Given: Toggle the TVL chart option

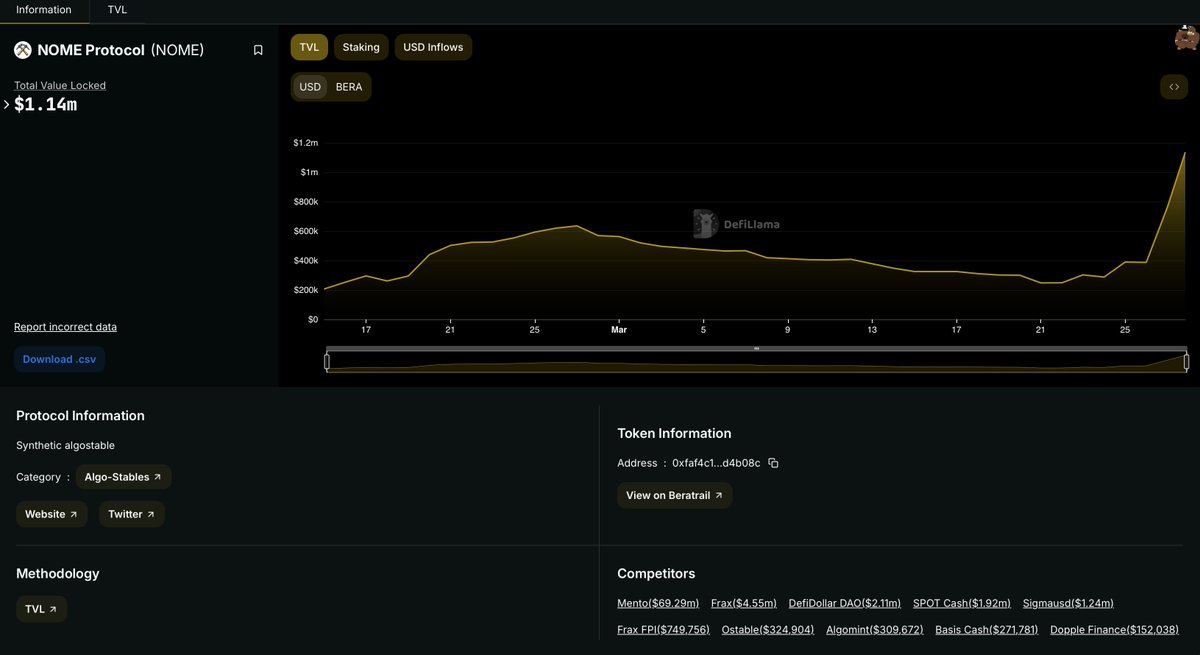Looking at the screenshot, I should (309, 47).
